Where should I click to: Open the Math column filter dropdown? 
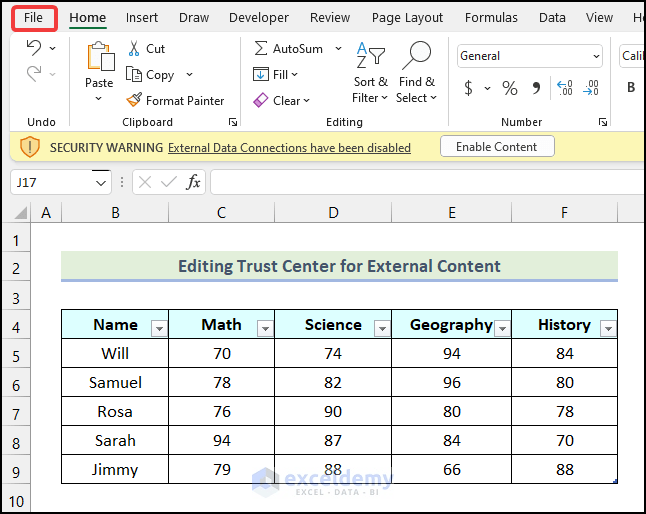[265, 328]
